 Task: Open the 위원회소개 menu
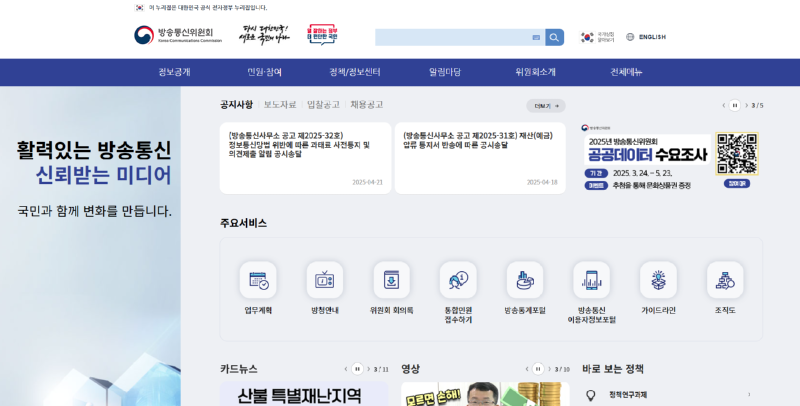point(535,72)
